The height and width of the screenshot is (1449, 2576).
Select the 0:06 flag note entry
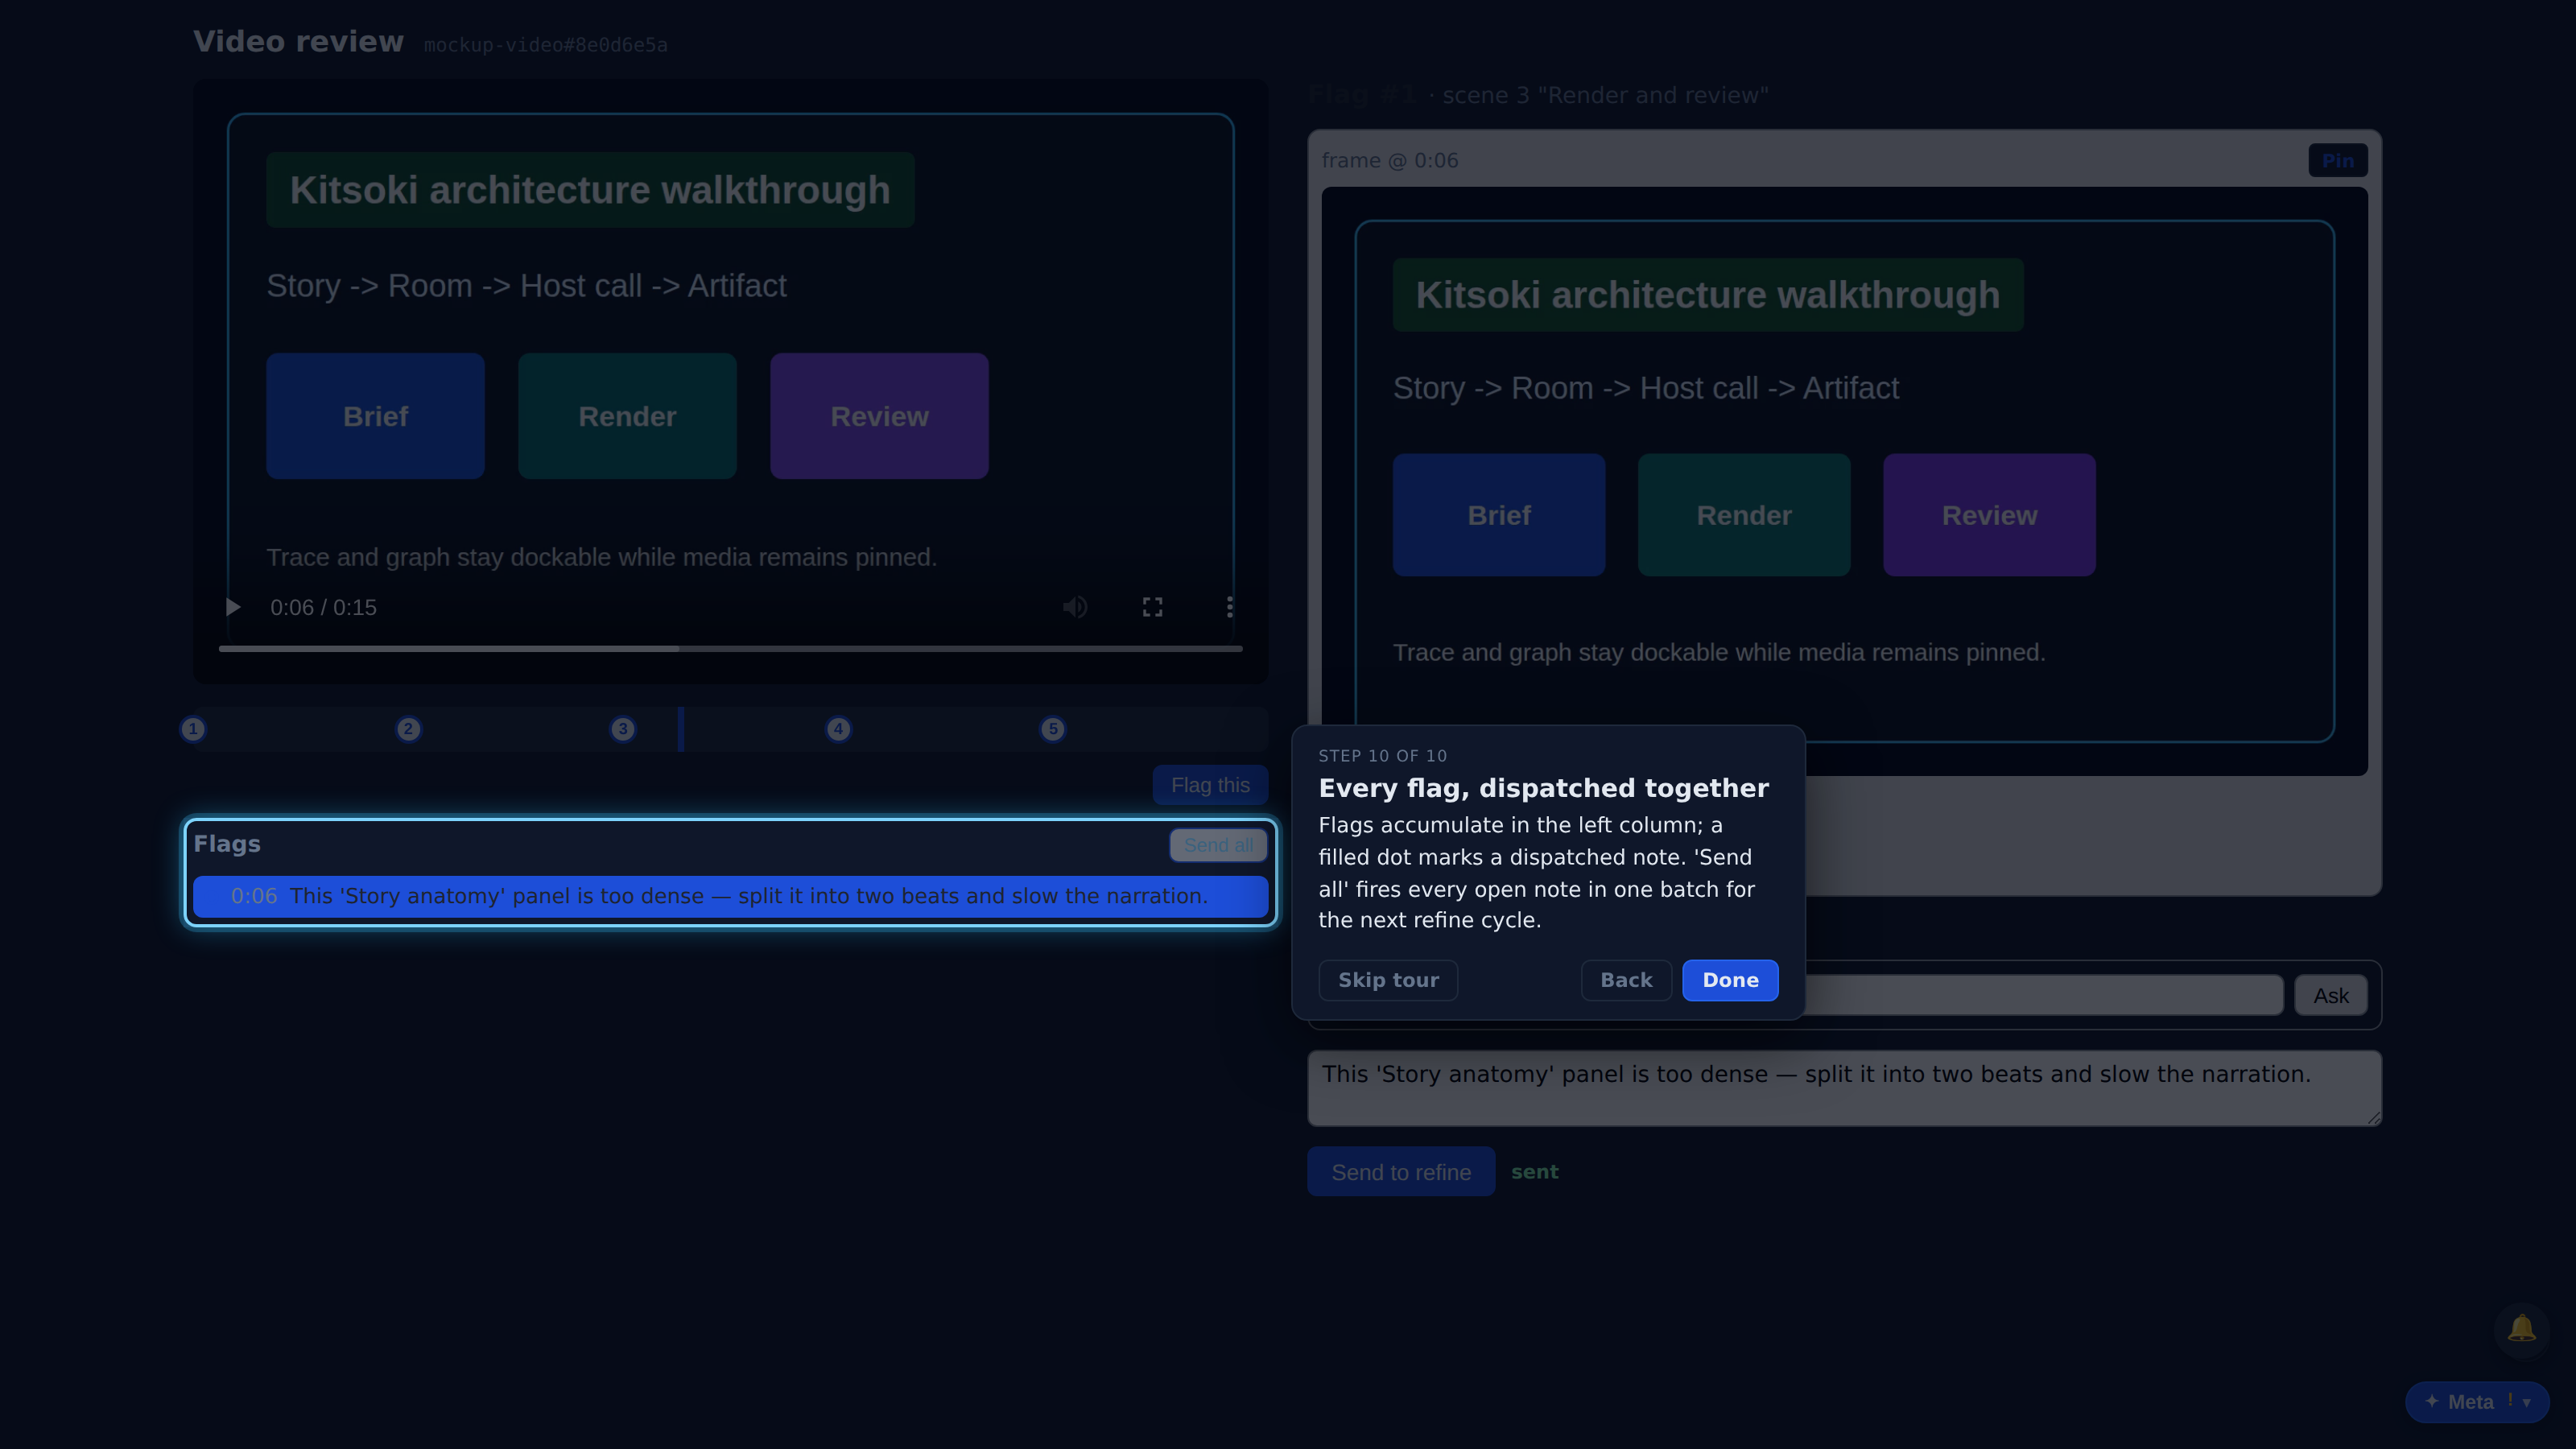(x=730, y=896)
